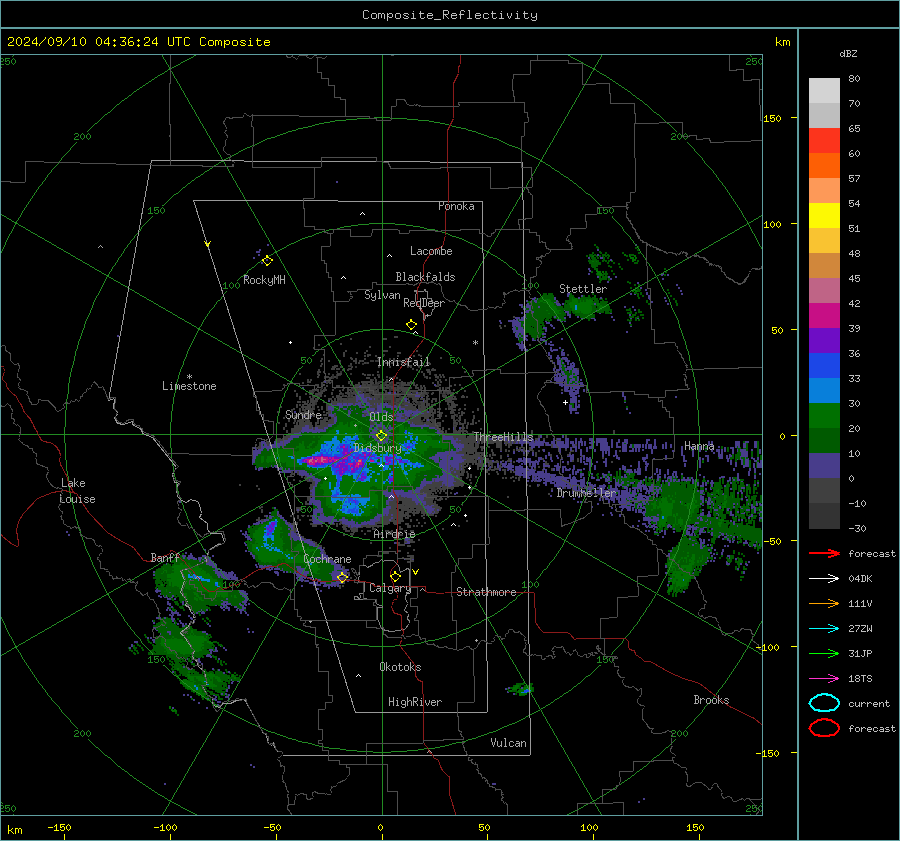This screenshot has height=841, width=900.
Task: Click the 'current' legend label text
Action: click(x=869, y=703)
